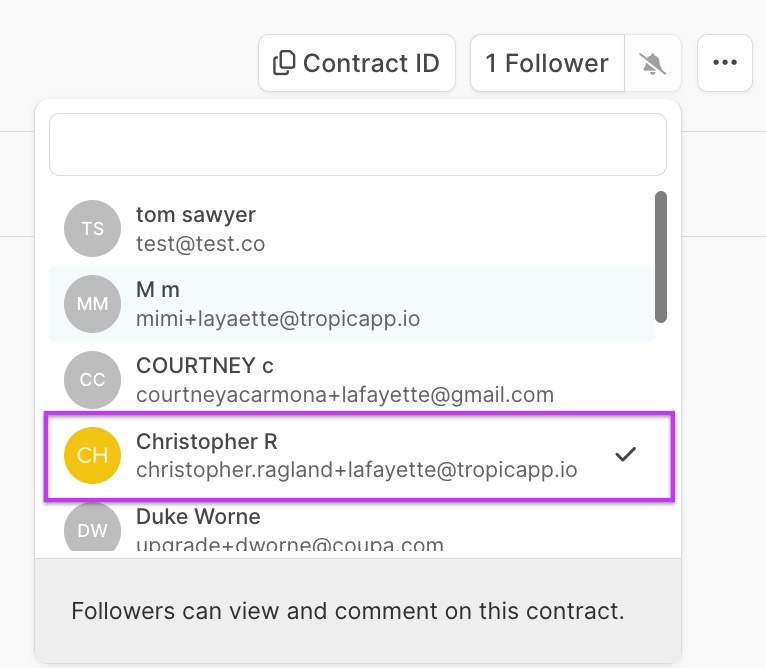Click the CC avatar for COURTNEY c

click(92, 380)
